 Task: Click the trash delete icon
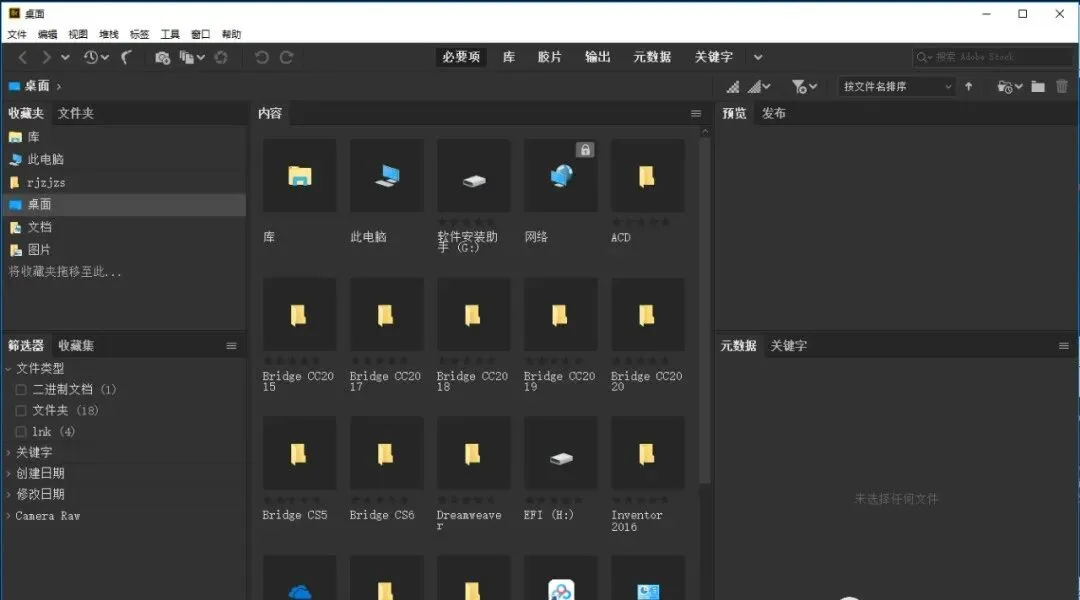click(x=1062, y=87)
